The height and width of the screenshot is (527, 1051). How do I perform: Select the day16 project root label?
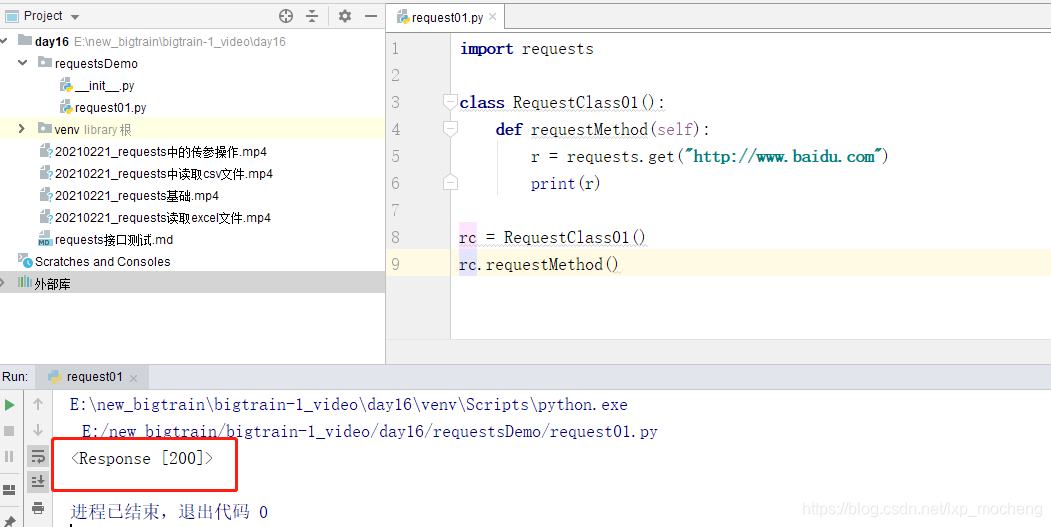pyautogui.click(x=52, y=42)
